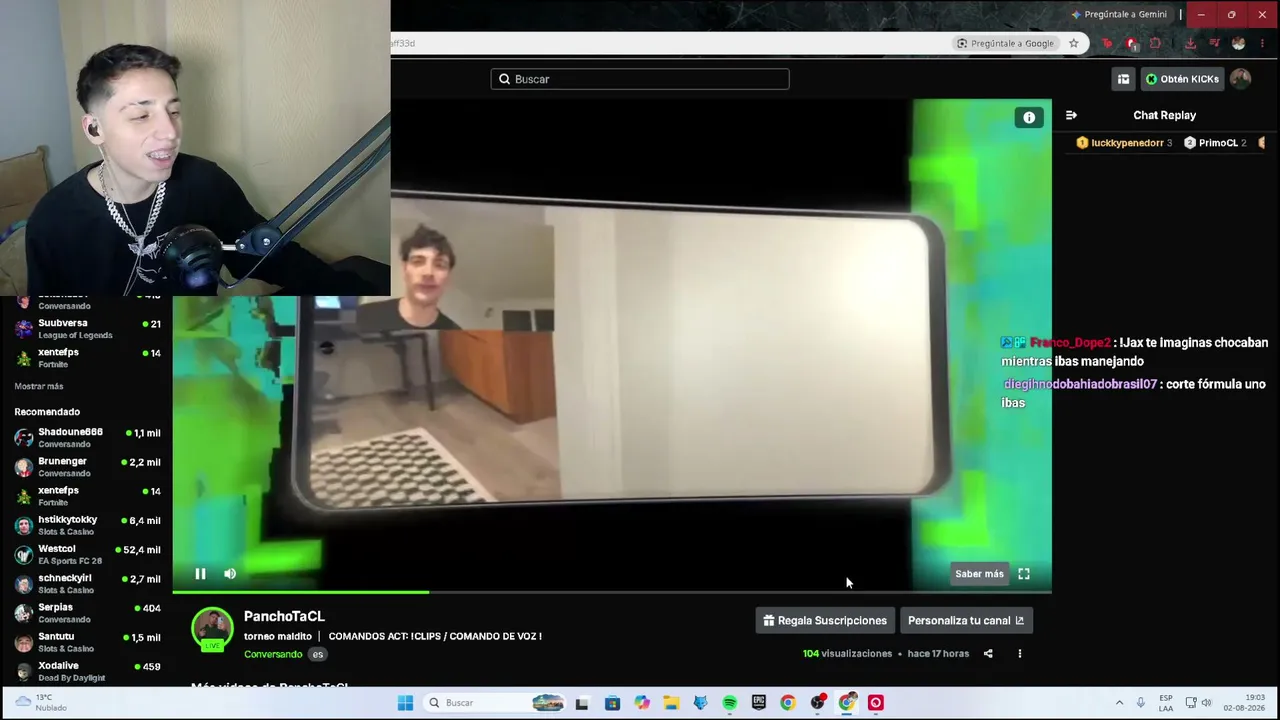Viewport: 1280px width, 720px height.
Task: Enter fullscreen video mode
Action: pyautogui.click(x=1024, y=574)
